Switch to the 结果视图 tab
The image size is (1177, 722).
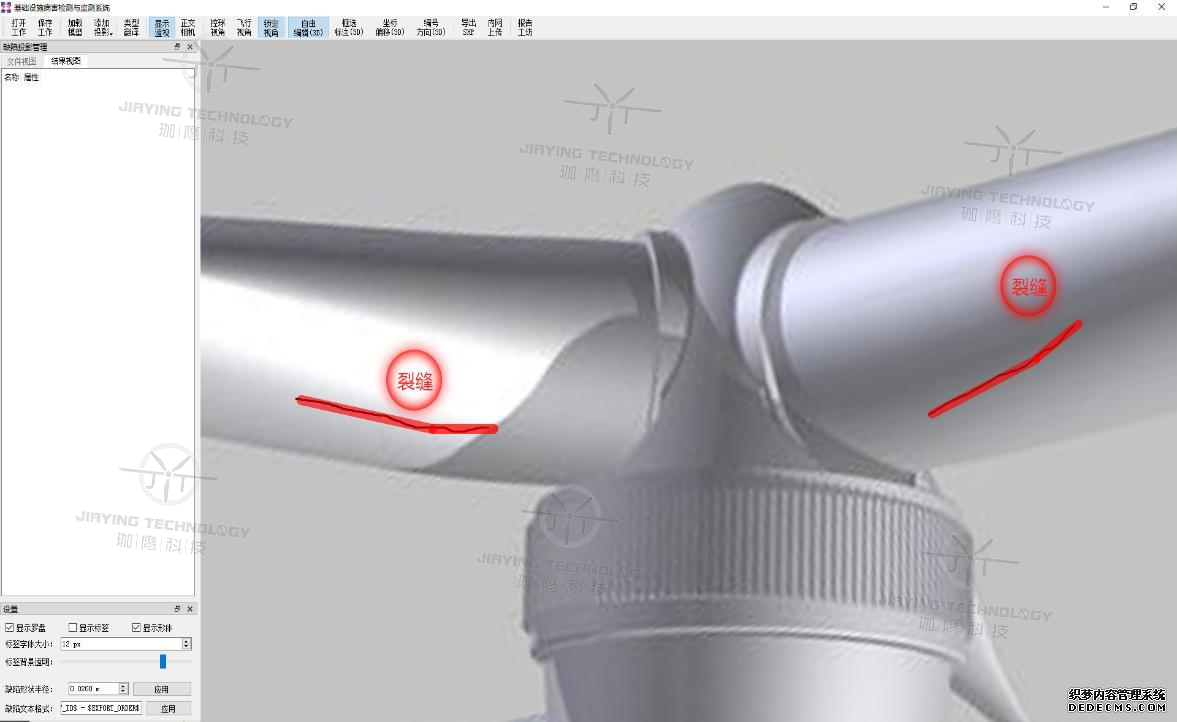point(67,61)
